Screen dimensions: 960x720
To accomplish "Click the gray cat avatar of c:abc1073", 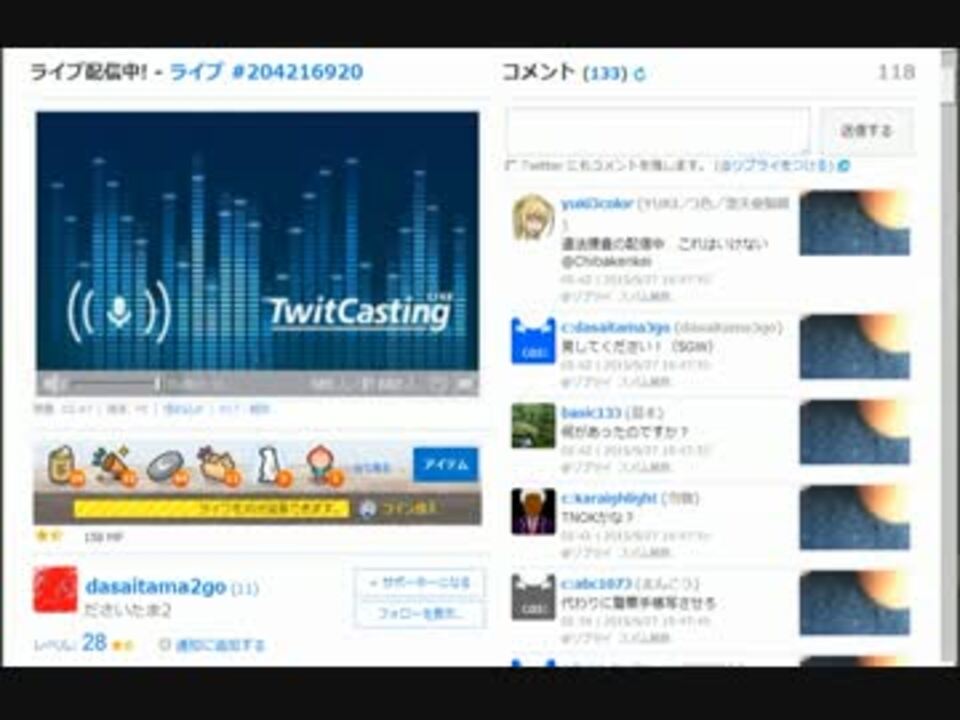I will 533,597.
